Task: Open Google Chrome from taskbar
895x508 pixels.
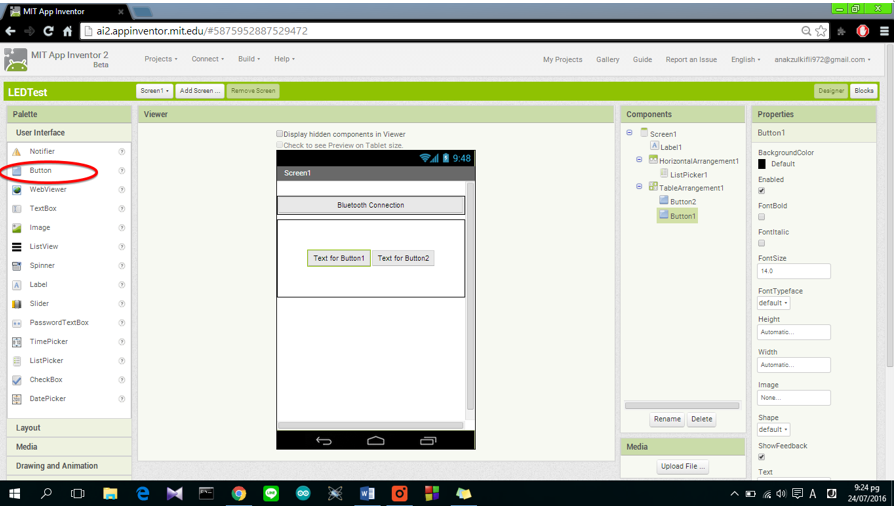Action: click(239, 494)
